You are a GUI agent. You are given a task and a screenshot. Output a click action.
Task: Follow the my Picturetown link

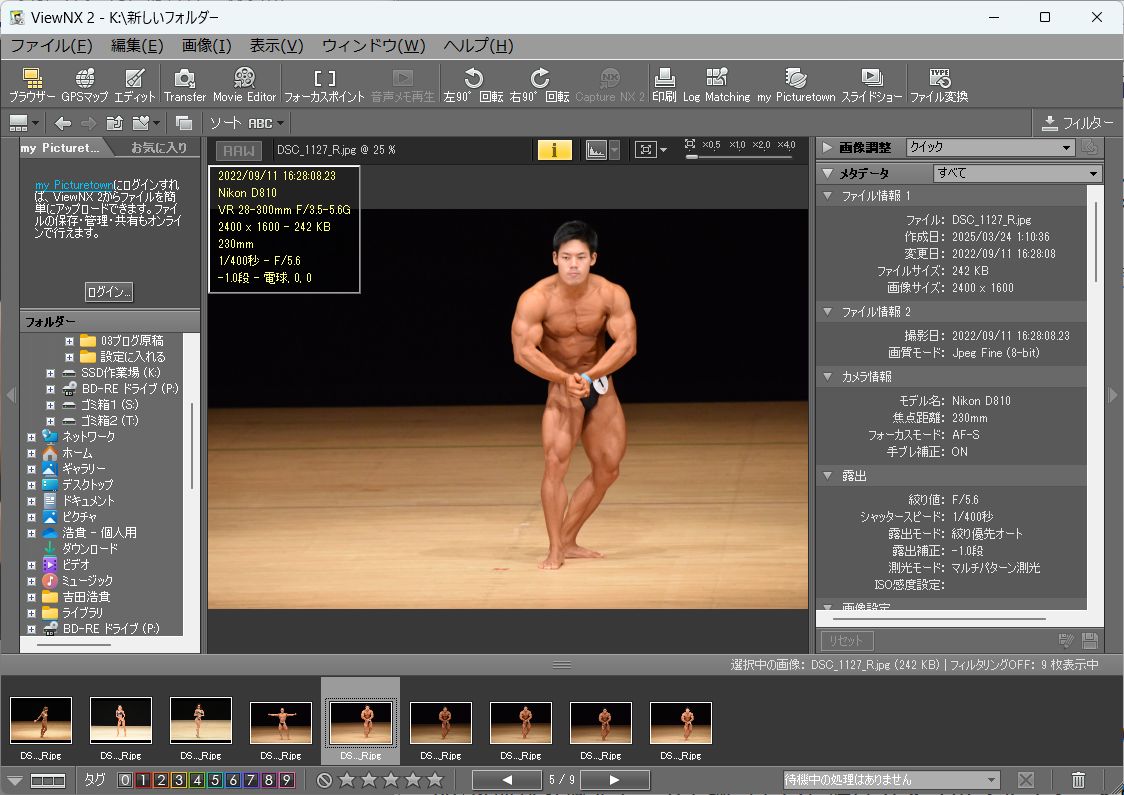[x=74, y=185]
